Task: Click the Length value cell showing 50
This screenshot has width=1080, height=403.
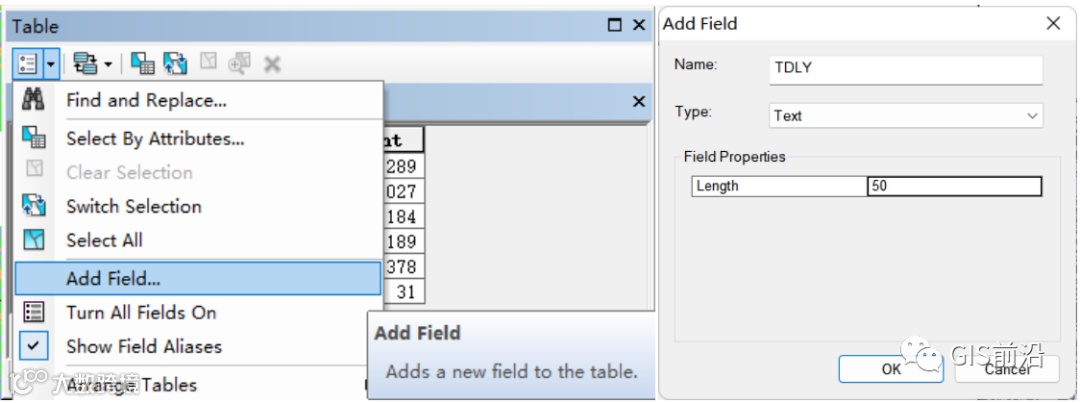Action: click(953, 186)
